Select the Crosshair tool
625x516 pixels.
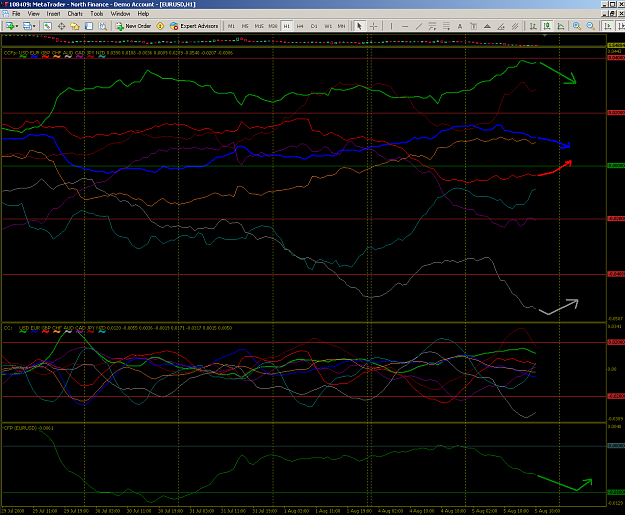point(373,26)
